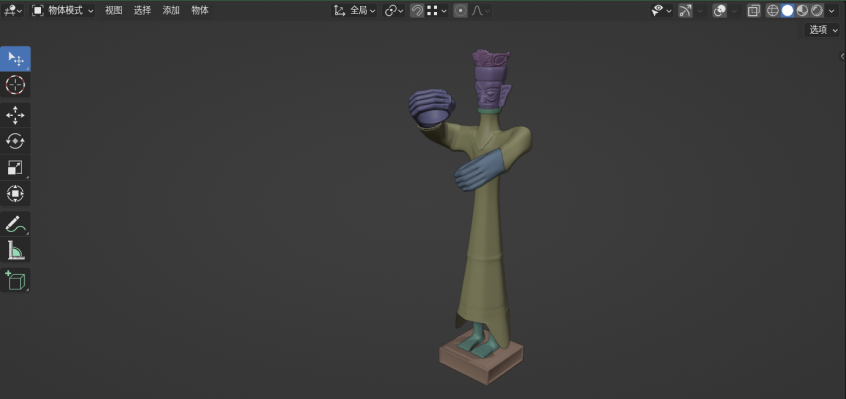Toggle the snap magnet button
The width and height of the screenshot is (846, 399).
pos(417,10)
